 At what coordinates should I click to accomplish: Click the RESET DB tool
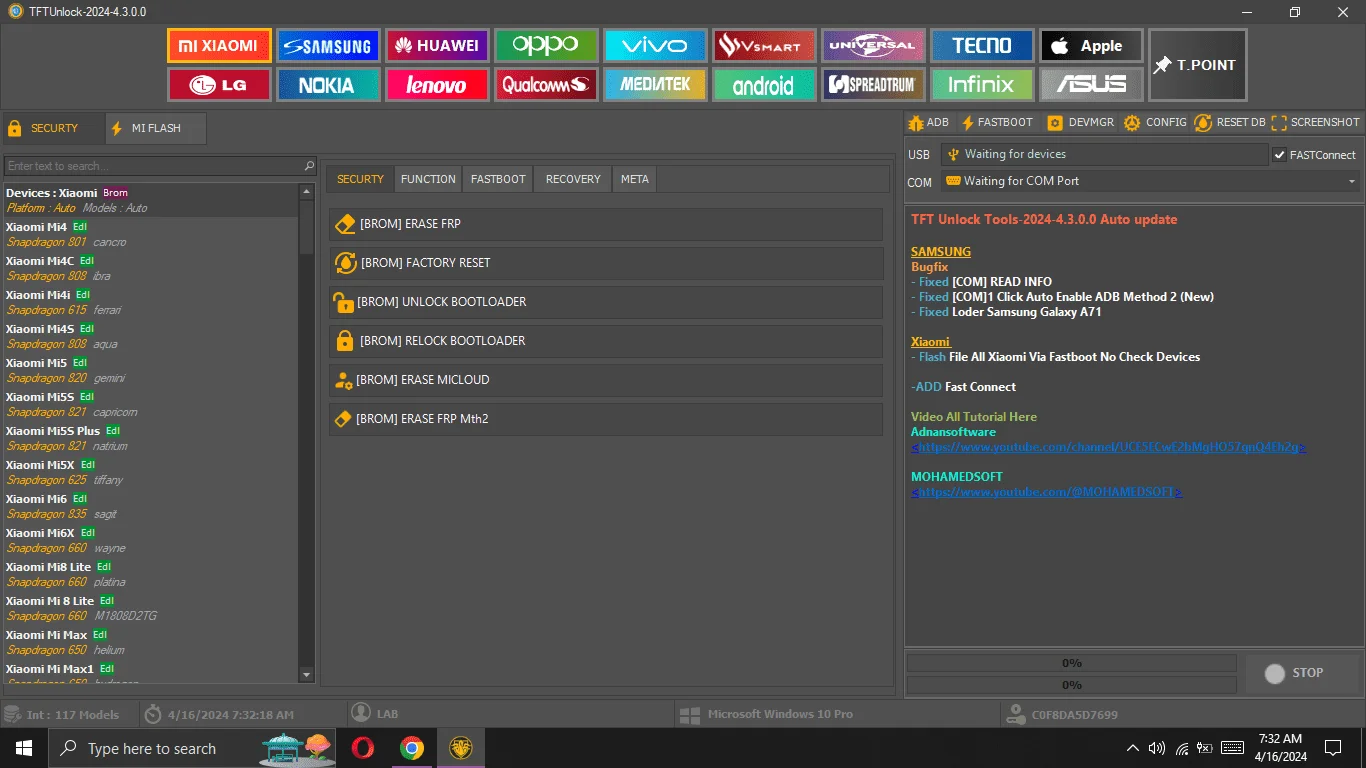coord(1229,122)
